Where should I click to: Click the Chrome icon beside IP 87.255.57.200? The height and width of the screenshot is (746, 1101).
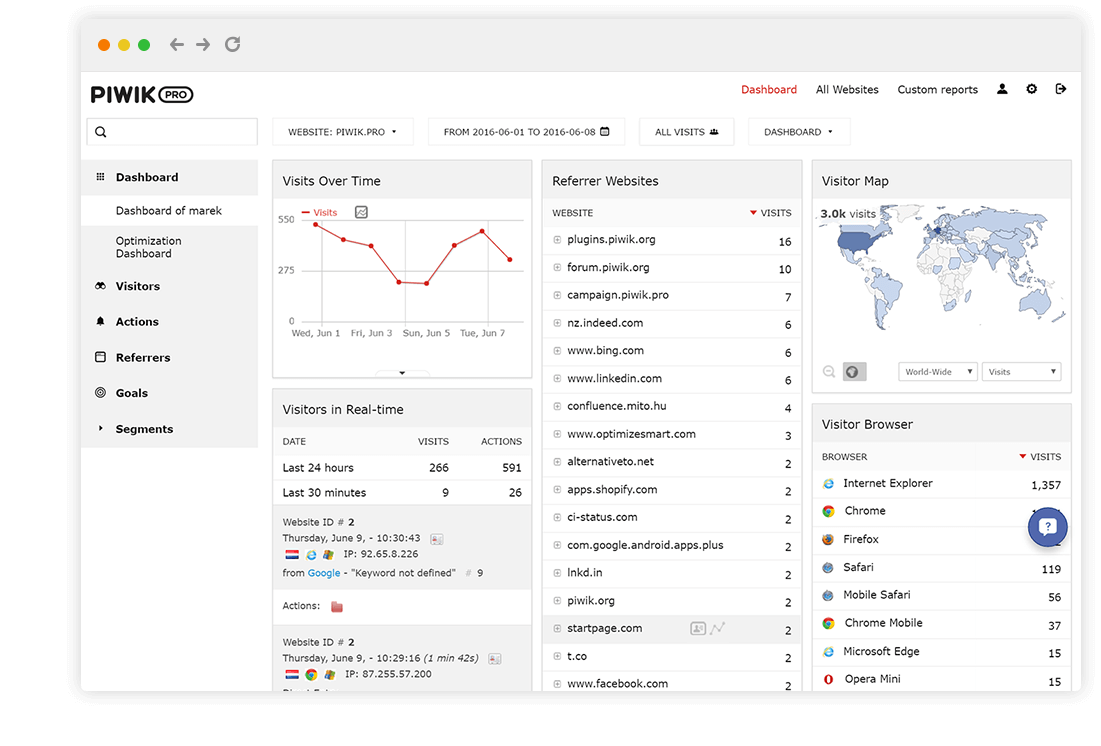pos(311,674)
